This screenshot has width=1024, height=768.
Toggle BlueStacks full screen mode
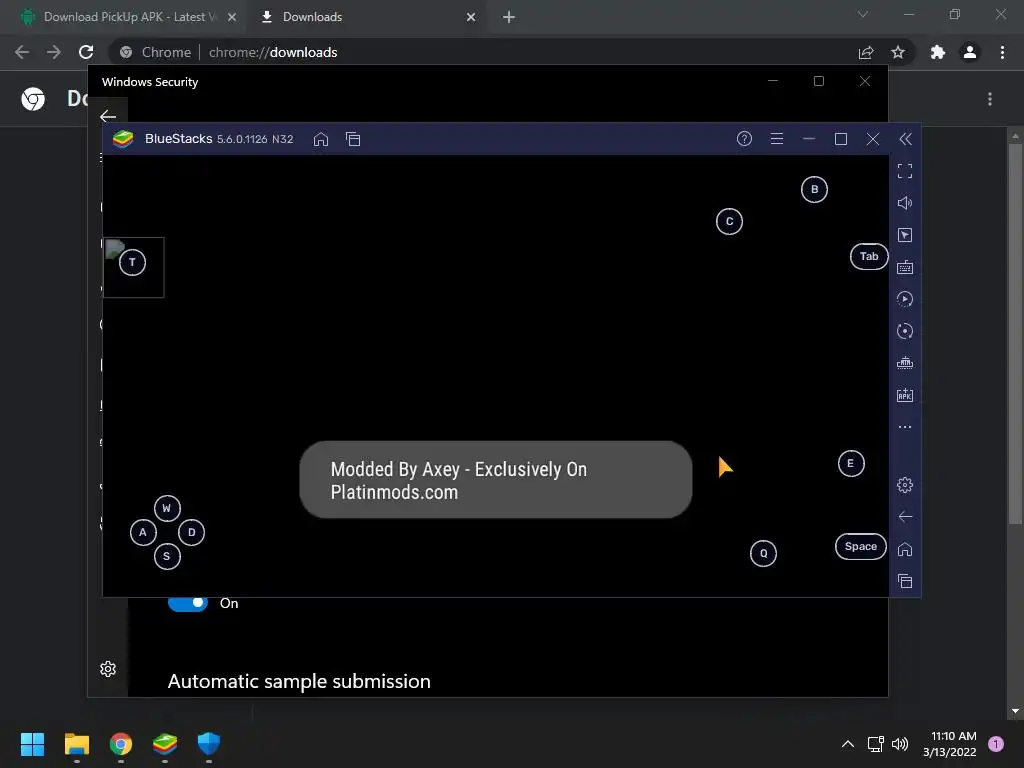tap(904, 171)
